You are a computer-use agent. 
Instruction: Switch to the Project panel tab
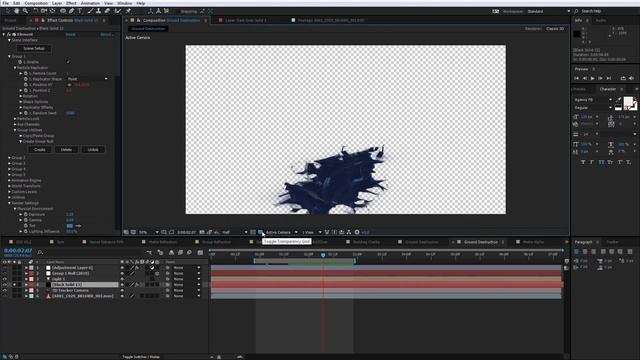coord(11,20)
